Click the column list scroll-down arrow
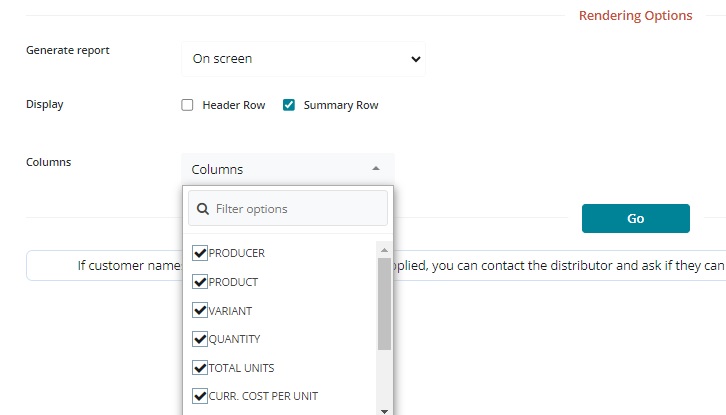 pos(384,409)
